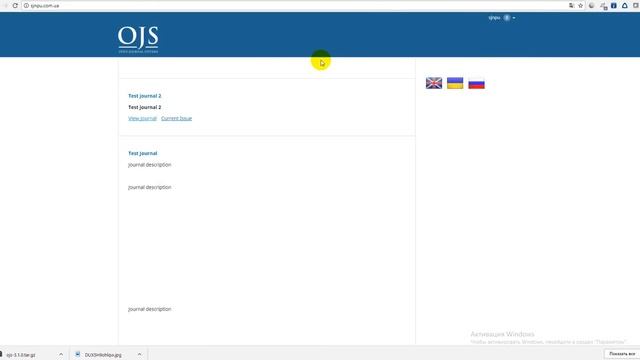Click the triangle-shaped extension icon
Screen dimensions: 640x360
[624, 6]
